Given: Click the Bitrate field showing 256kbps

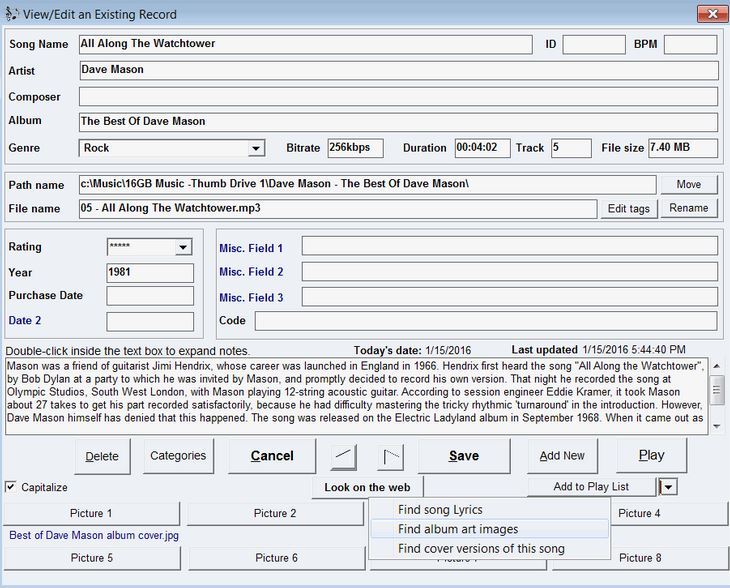Looking at the screenshot, I should (x=356, y=148).
